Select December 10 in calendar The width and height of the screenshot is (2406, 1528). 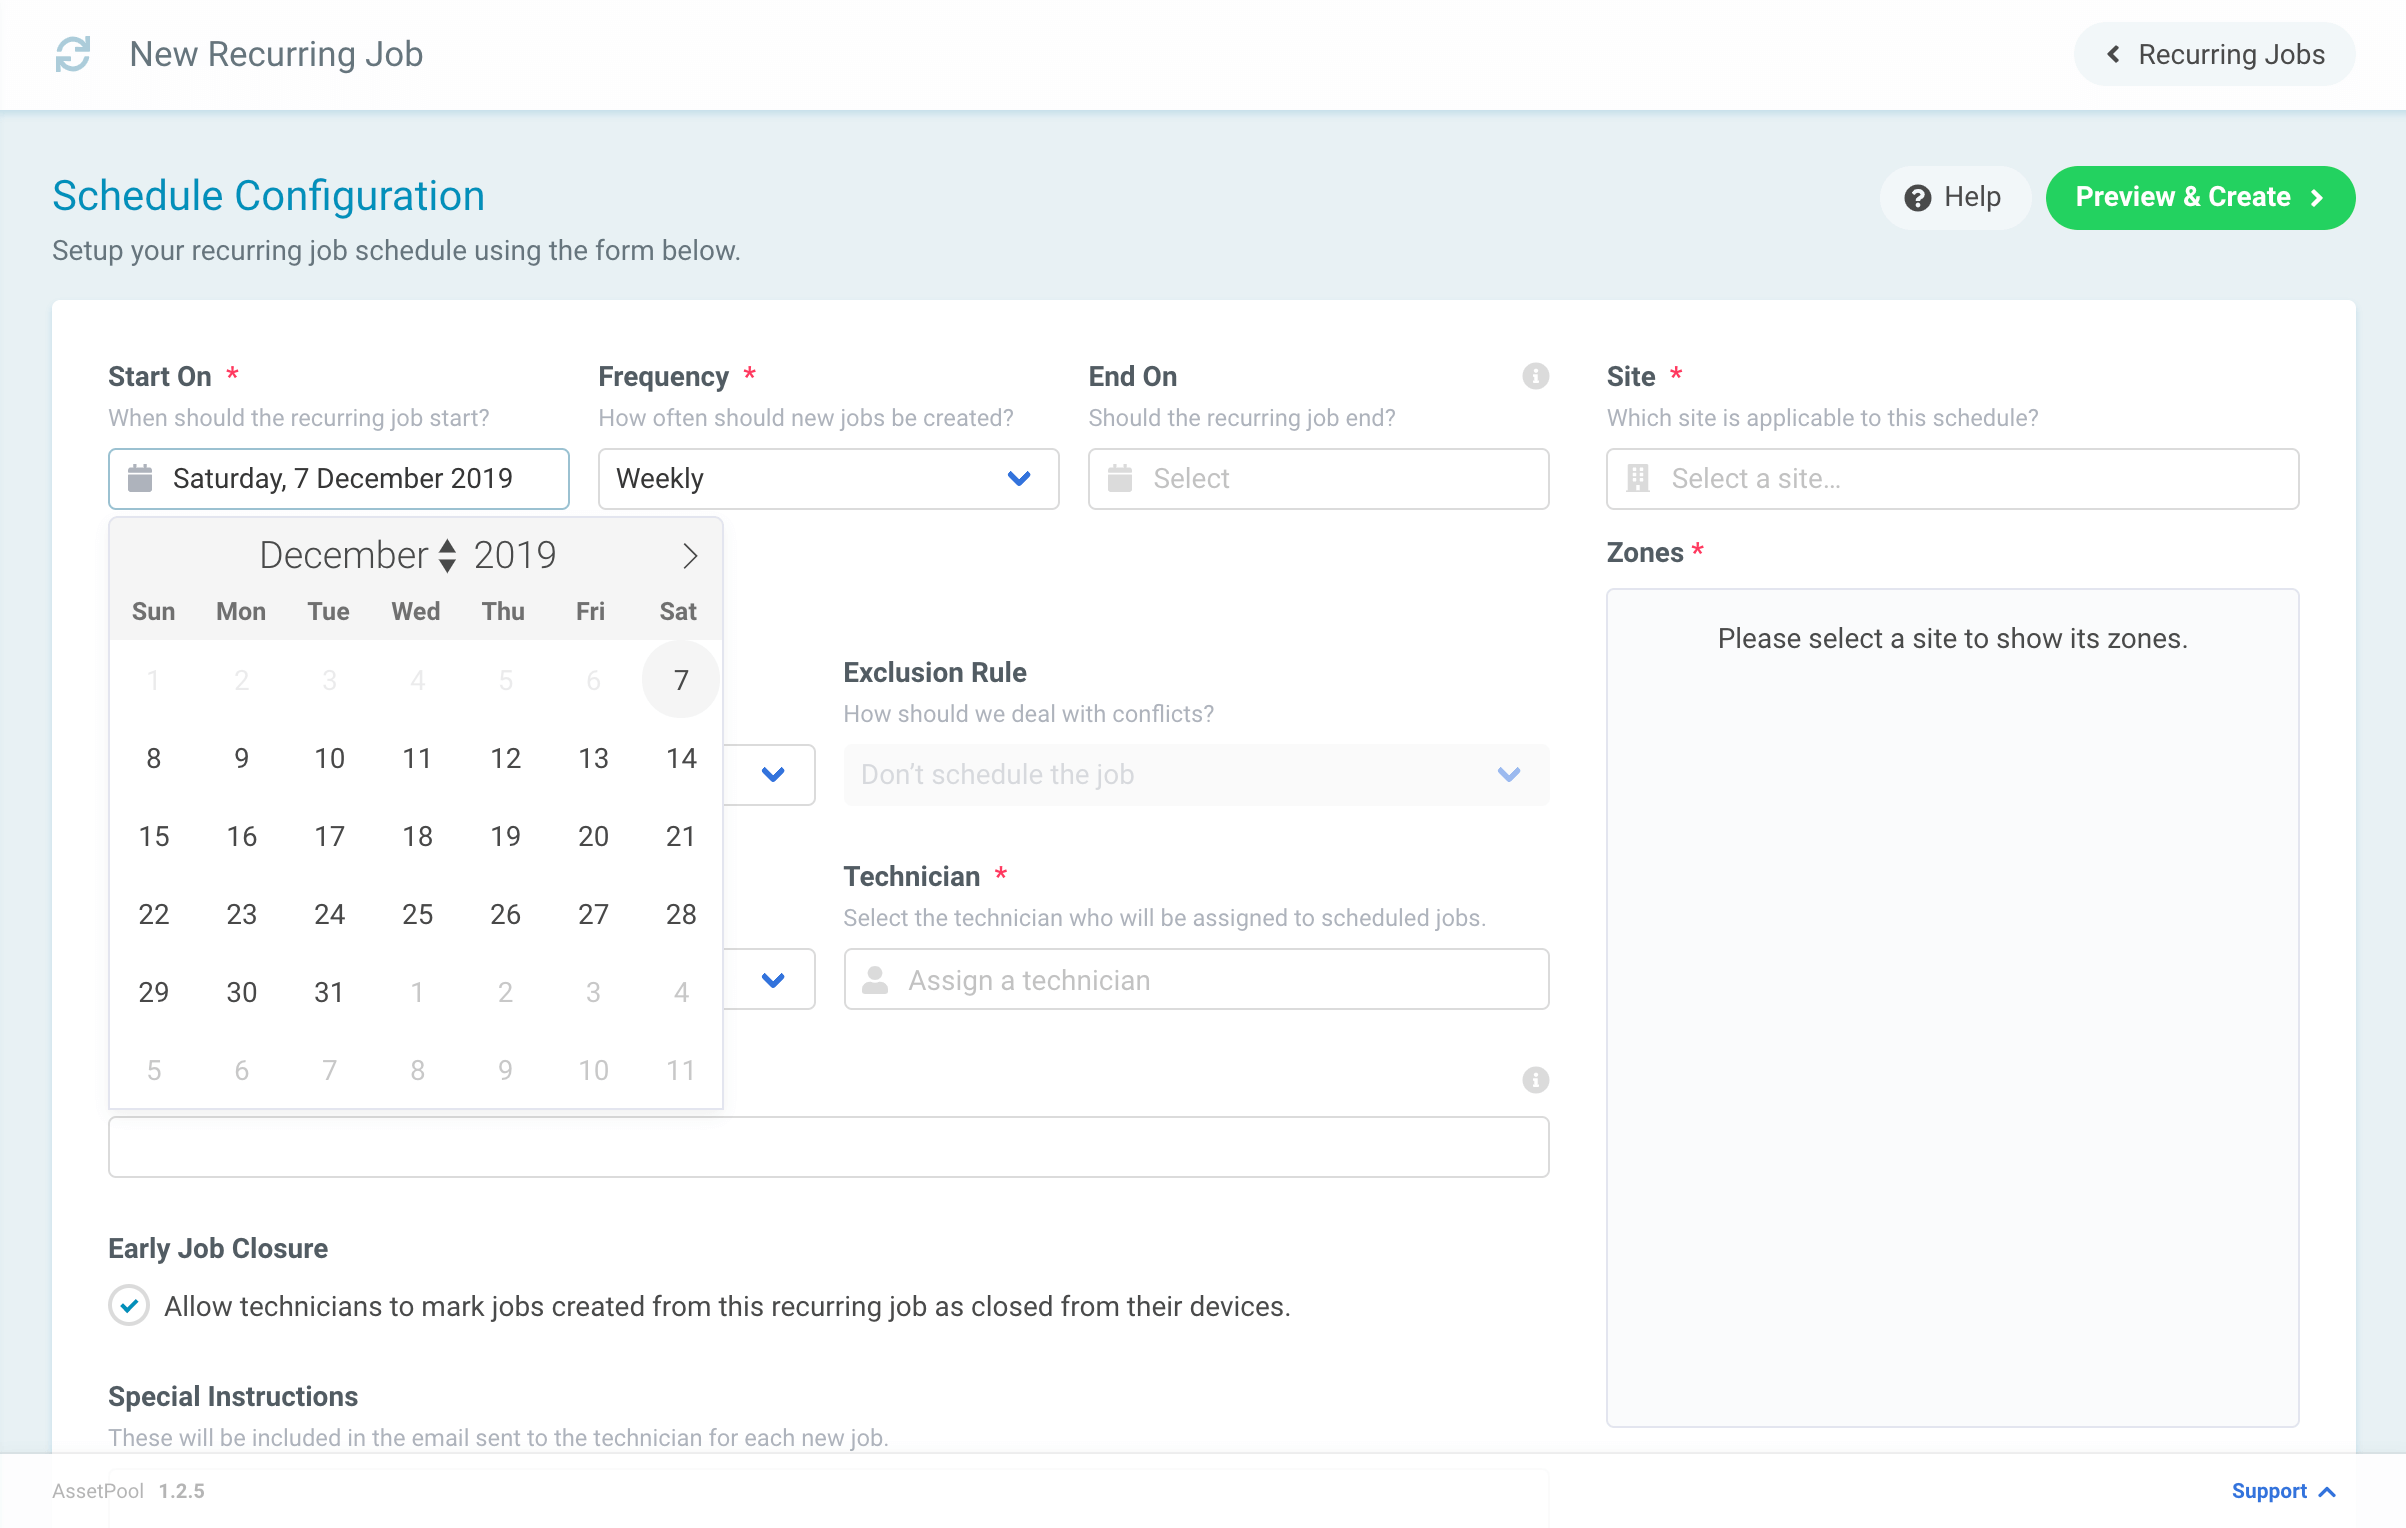(329, 758)
